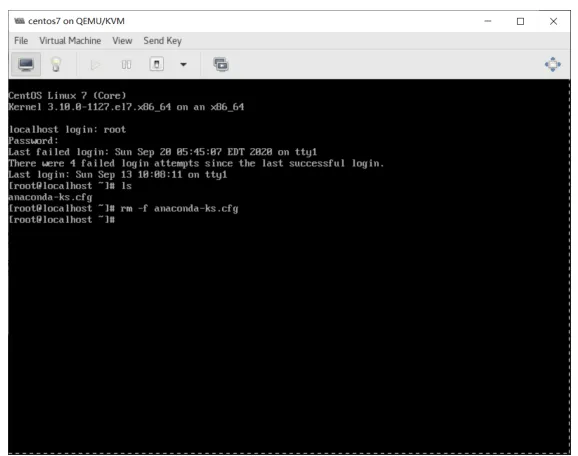Show the graphical console view
The width and height of the screenshot is (578, 456).
(x=26, y=65)
